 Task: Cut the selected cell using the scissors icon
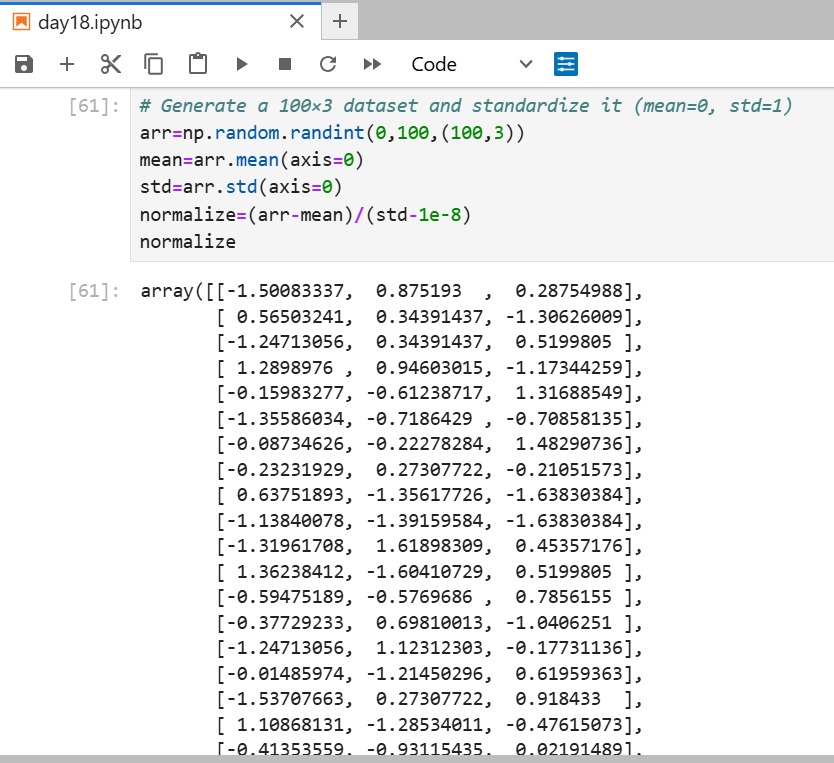point(110,63)
